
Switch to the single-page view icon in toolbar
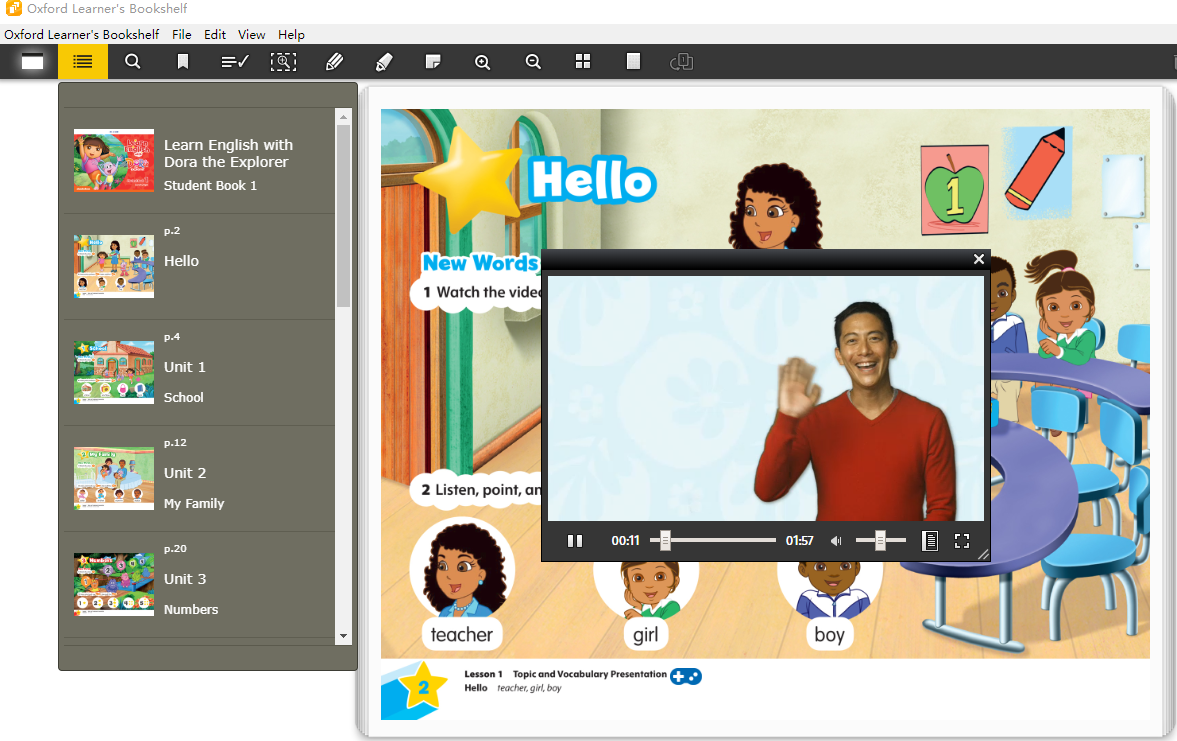coord(32,62)
